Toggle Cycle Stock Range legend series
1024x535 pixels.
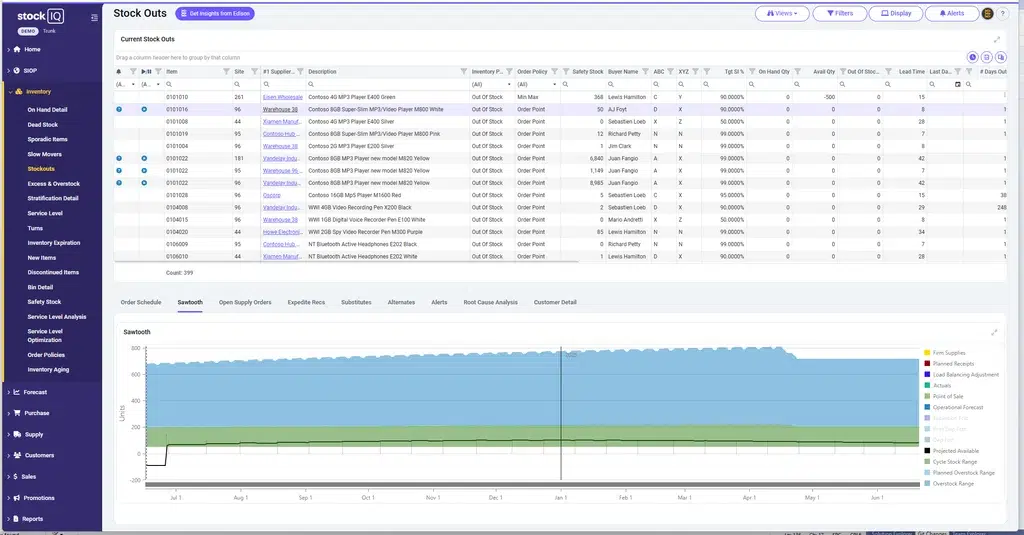point(950,462)
